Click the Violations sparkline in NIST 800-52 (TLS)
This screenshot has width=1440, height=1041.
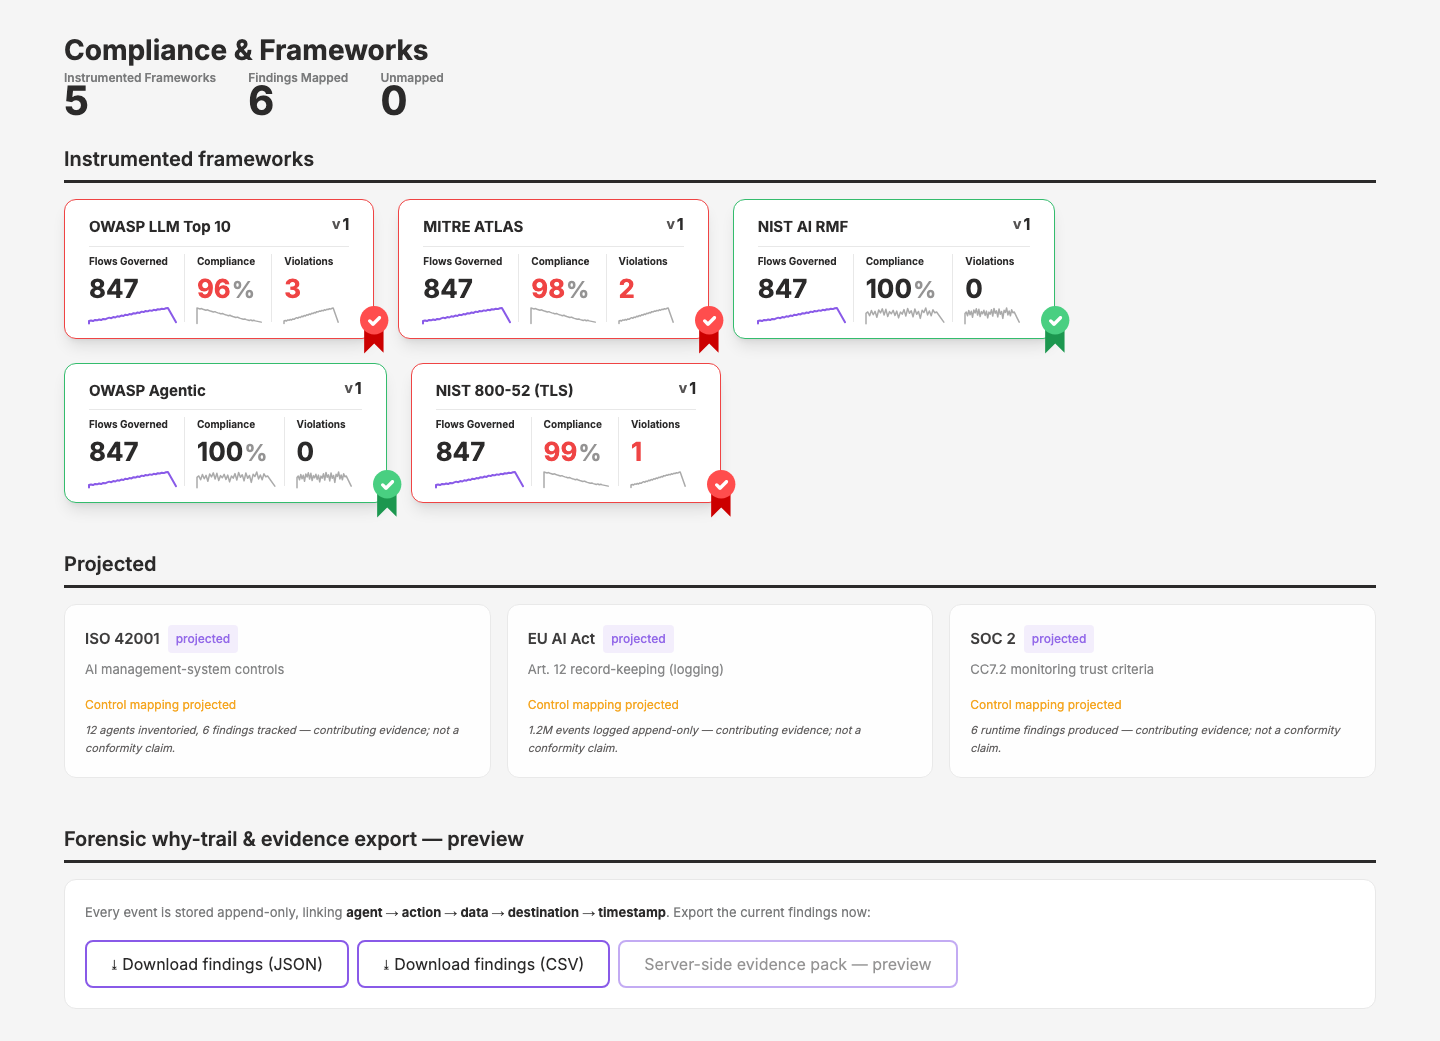[x=658, y=479]
